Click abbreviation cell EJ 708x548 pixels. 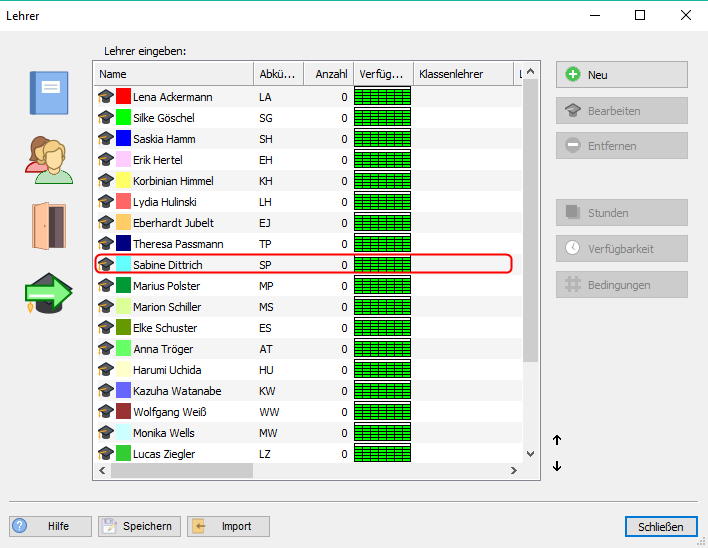[265, 223]
